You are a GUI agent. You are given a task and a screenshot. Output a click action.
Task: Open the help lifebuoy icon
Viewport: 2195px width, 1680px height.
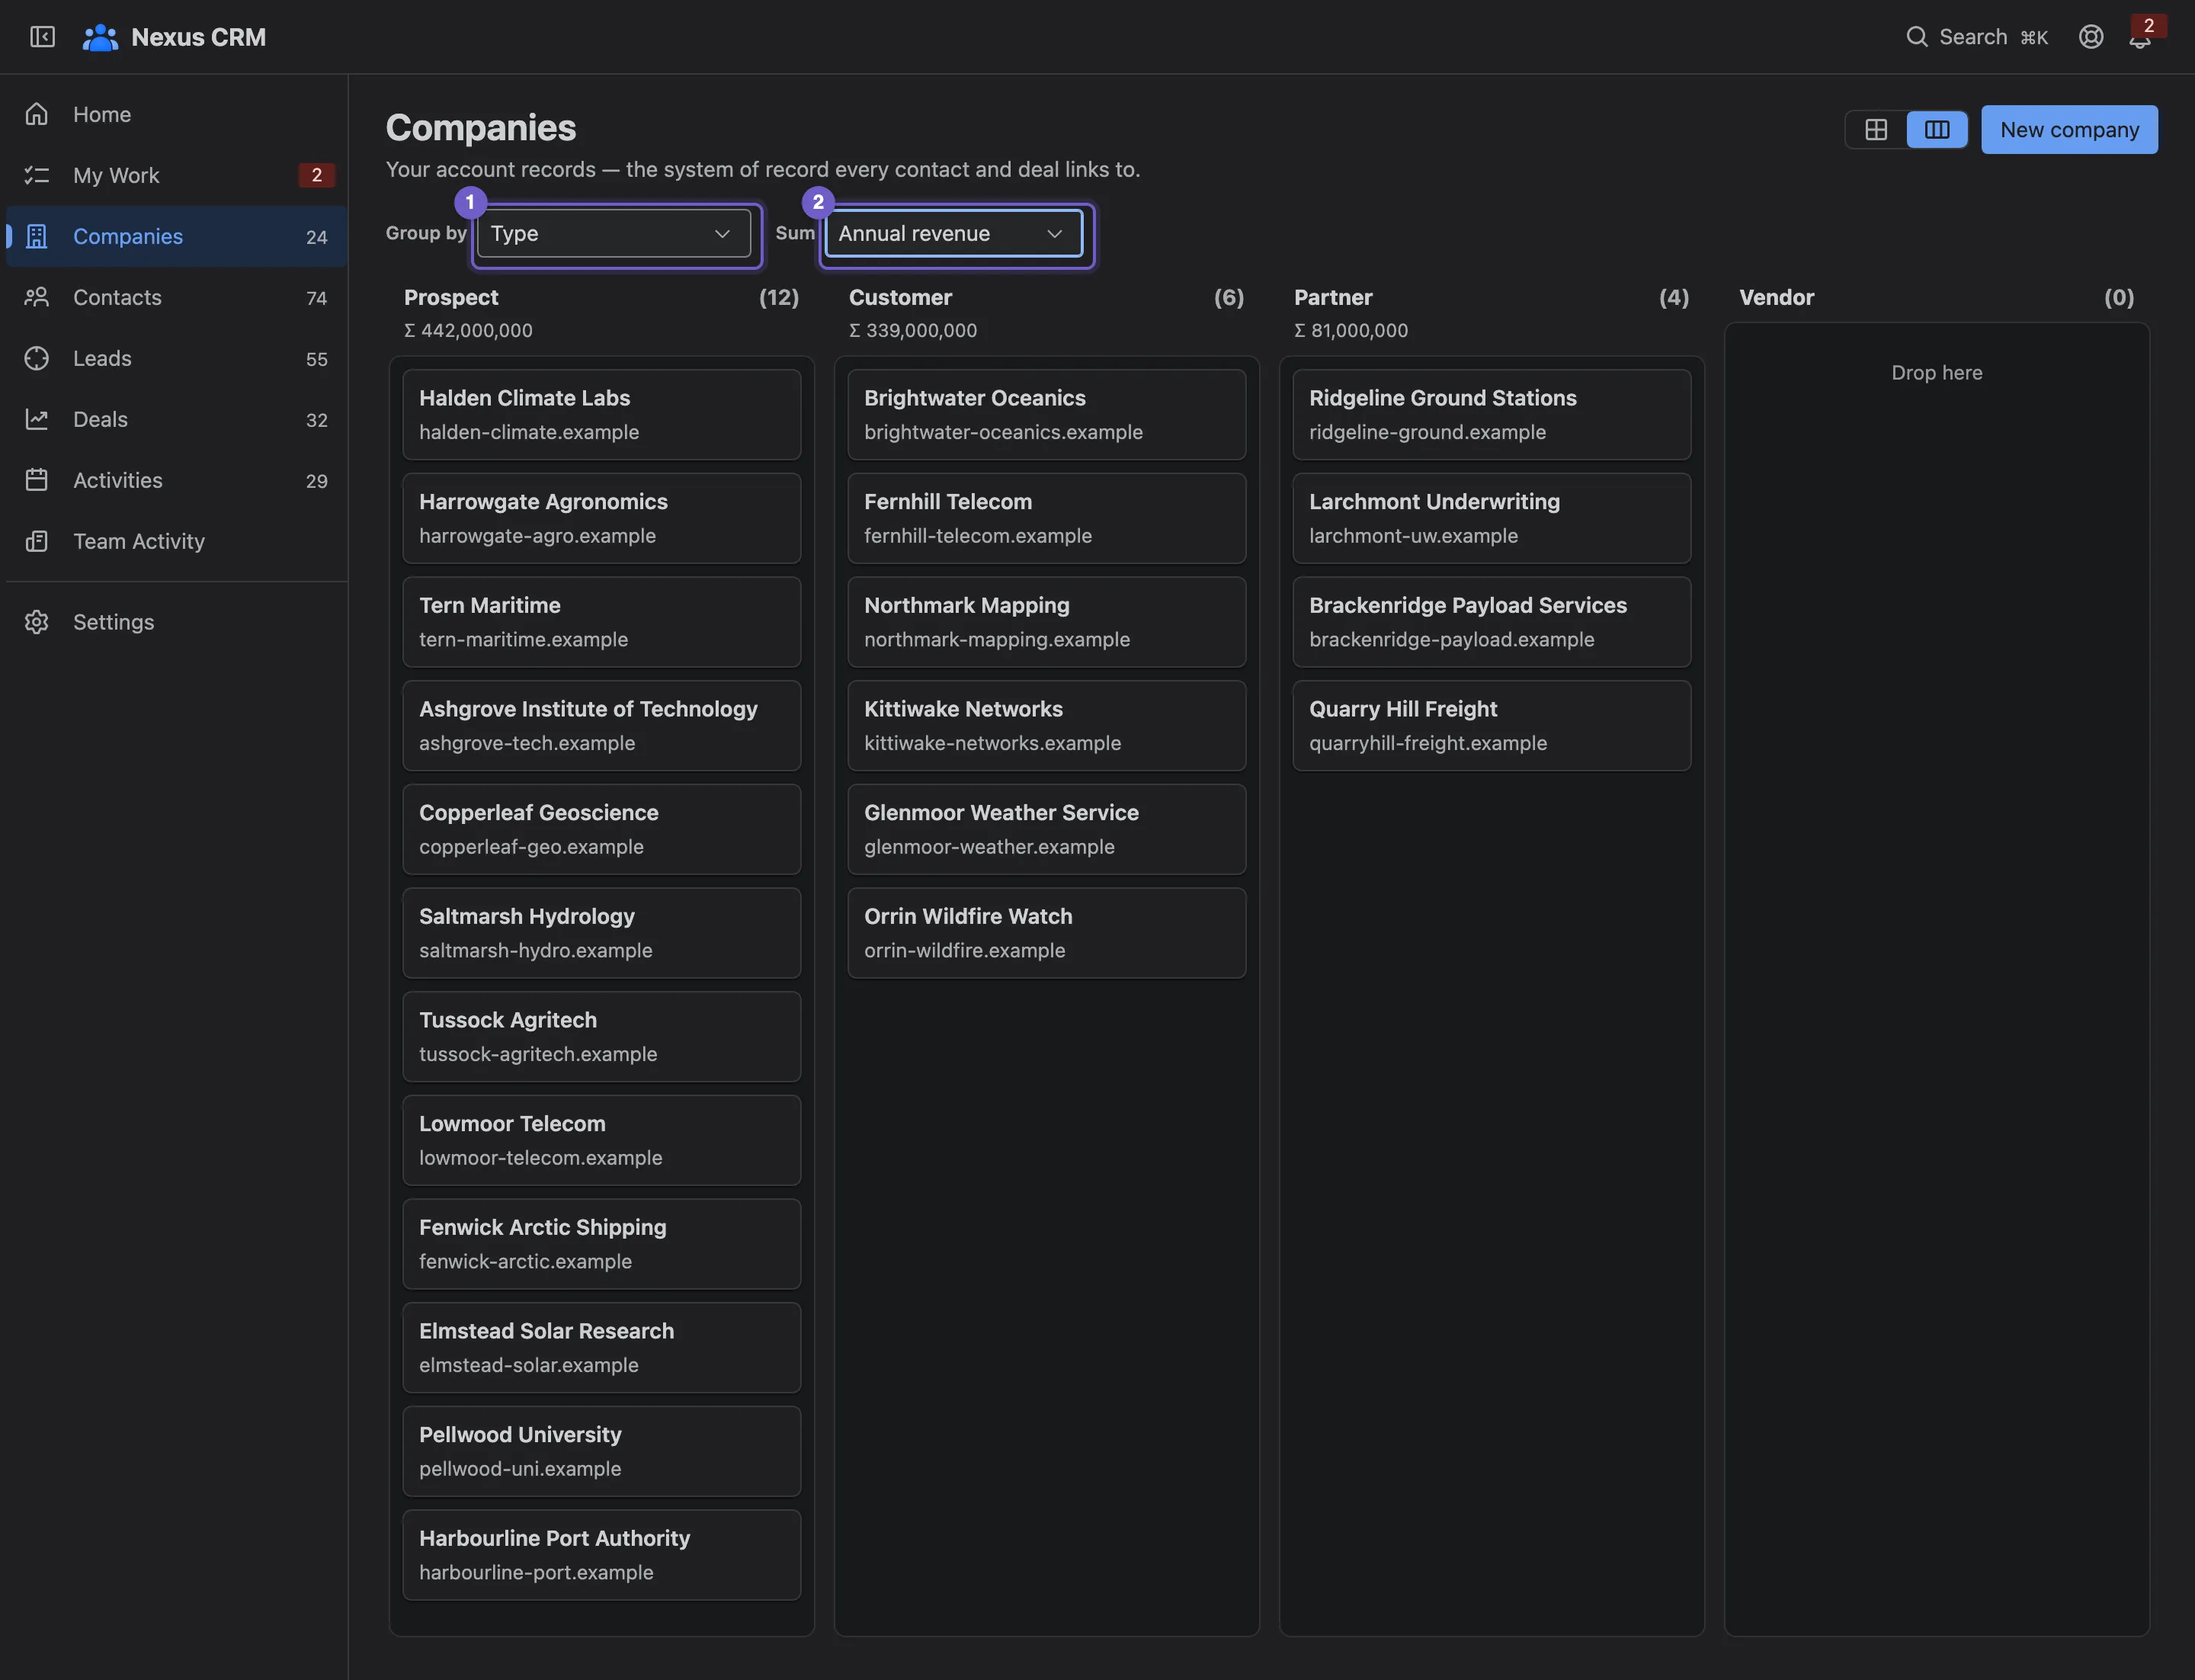click(x=2091, y=37)
